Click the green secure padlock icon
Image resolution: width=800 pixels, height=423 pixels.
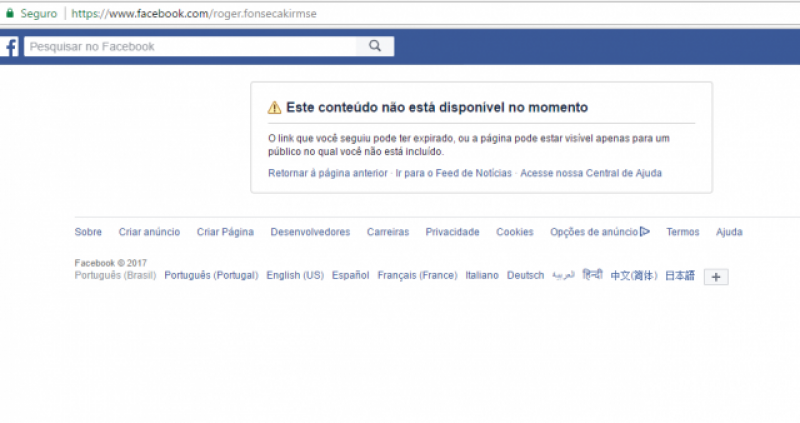click(10, 13)
